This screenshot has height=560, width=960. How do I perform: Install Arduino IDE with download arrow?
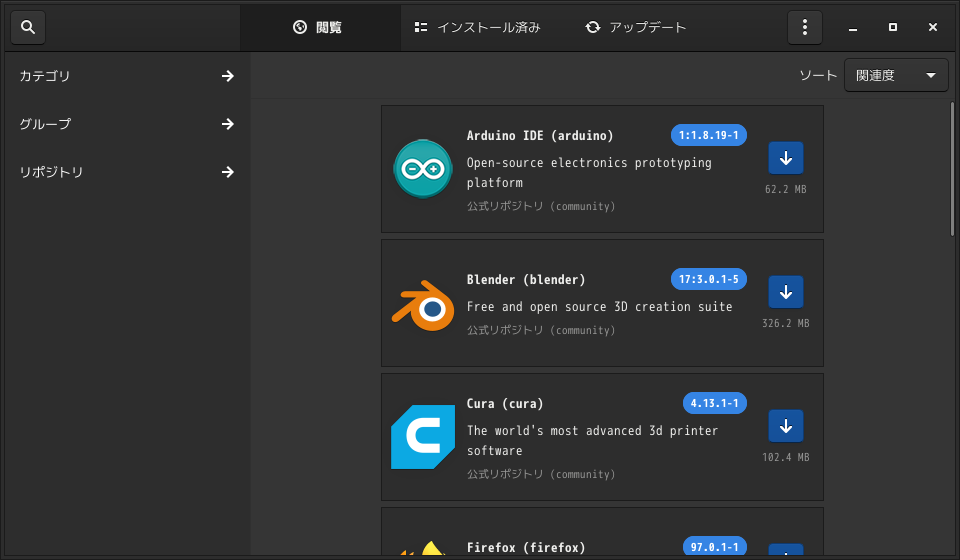pyautogui.click(x=786, y=158)
